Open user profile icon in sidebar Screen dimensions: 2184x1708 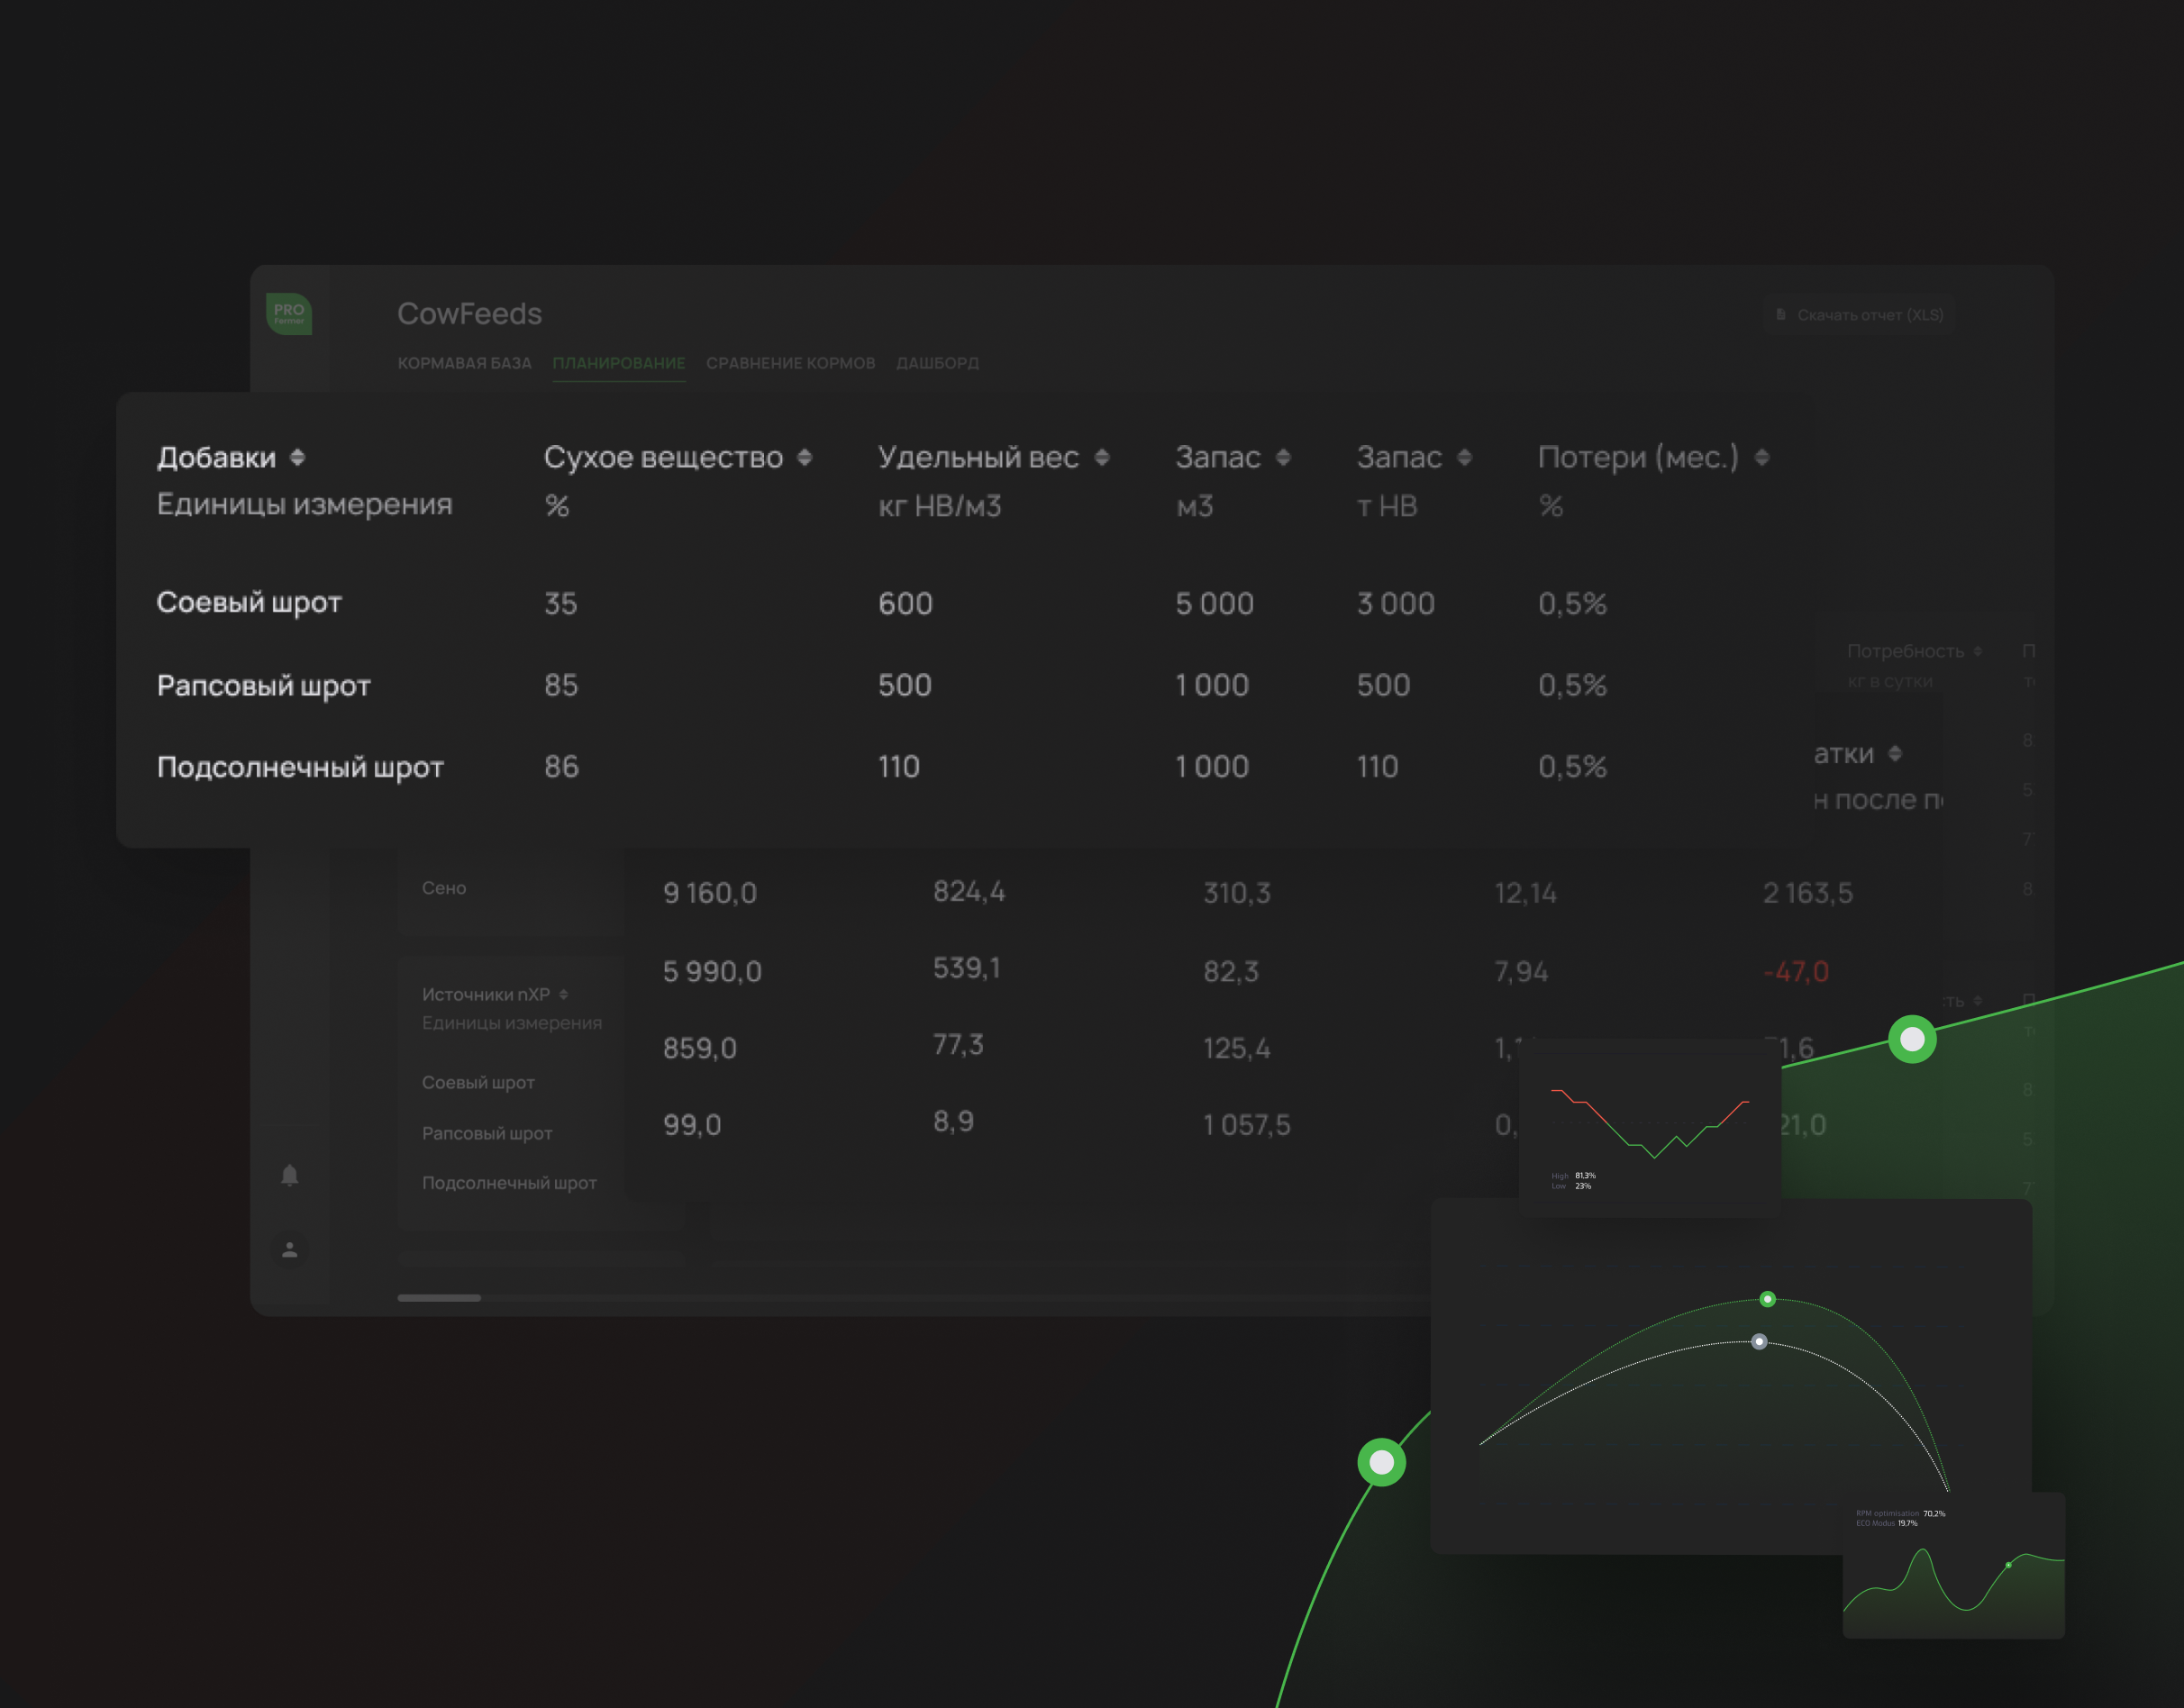290,1250
